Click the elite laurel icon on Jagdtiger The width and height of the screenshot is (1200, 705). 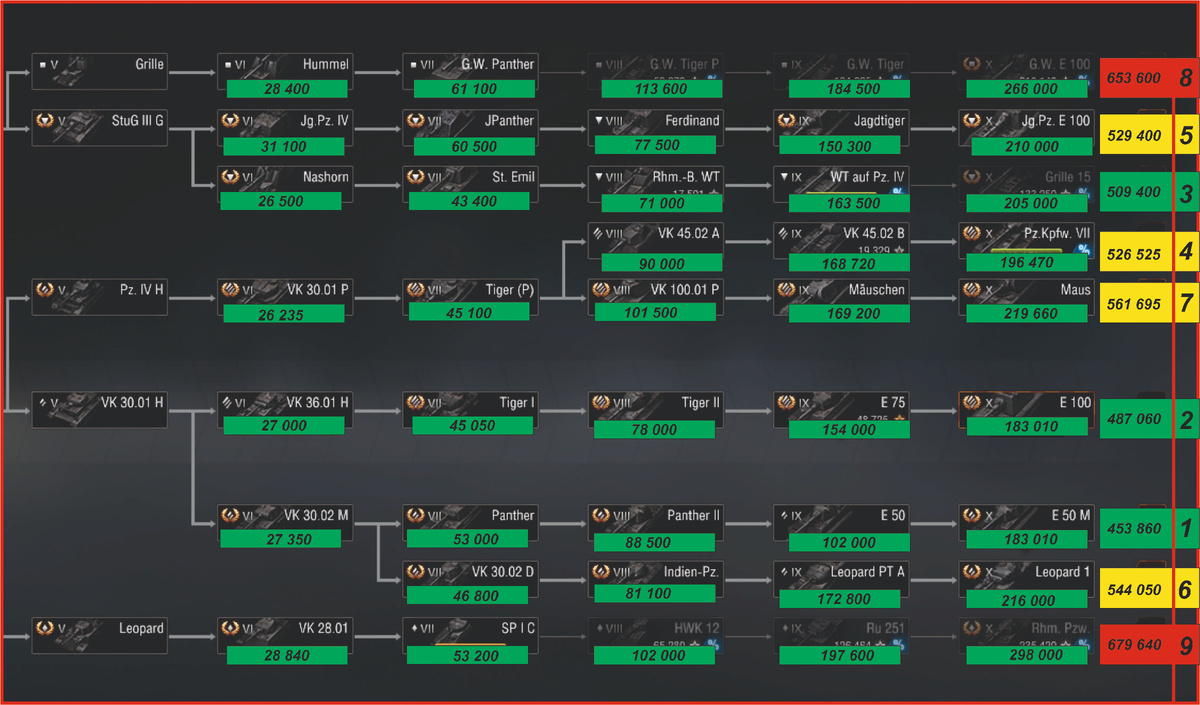pyautogui.click(x=787, y=120)
